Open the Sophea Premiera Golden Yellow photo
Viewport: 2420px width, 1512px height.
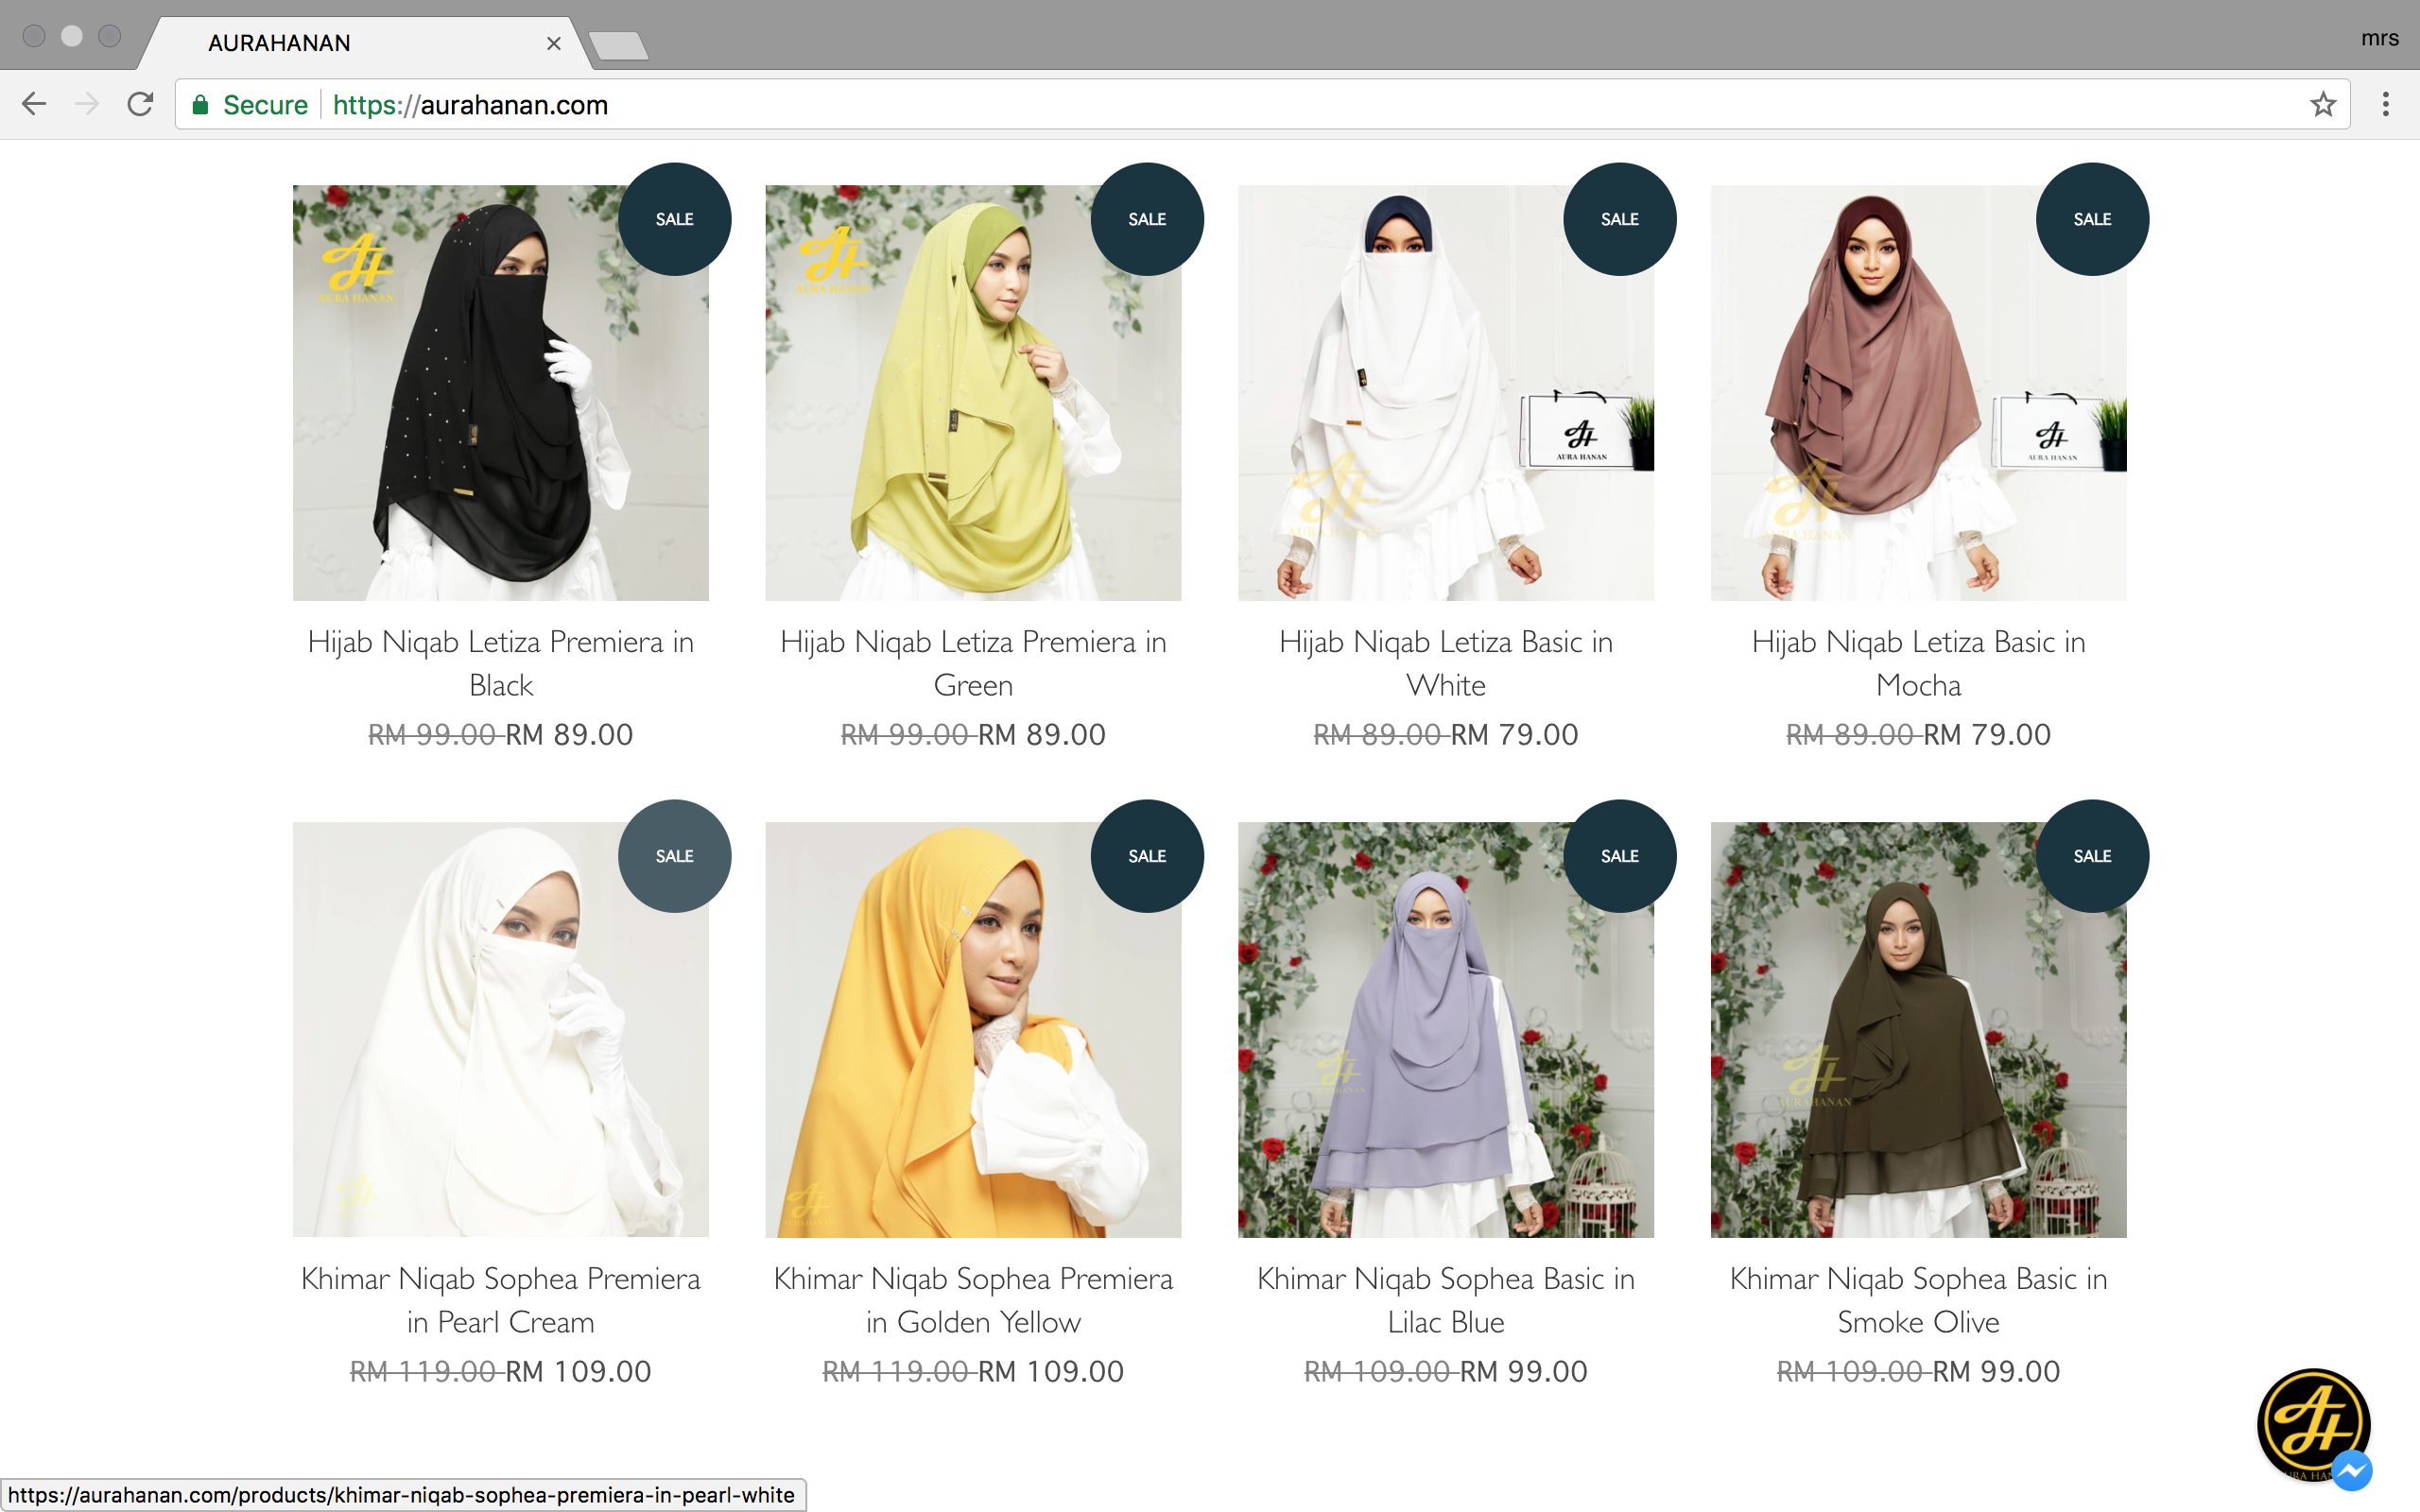[973, 1030]
